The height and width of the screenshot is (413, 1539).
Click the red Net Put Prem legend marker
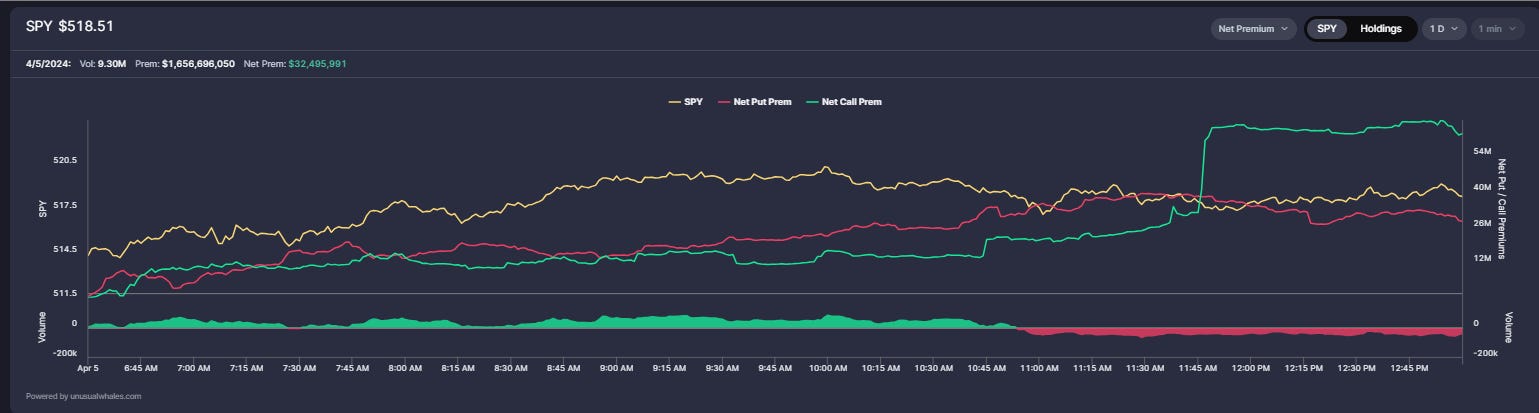pyautogui.click(x=724, y=102)
